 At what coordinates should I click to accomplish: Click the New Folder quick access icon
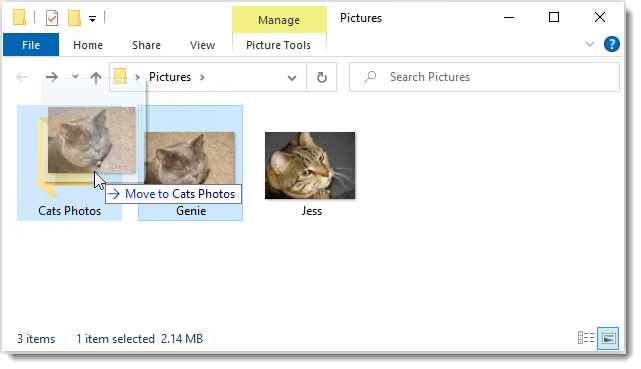(x=74, y=18)
